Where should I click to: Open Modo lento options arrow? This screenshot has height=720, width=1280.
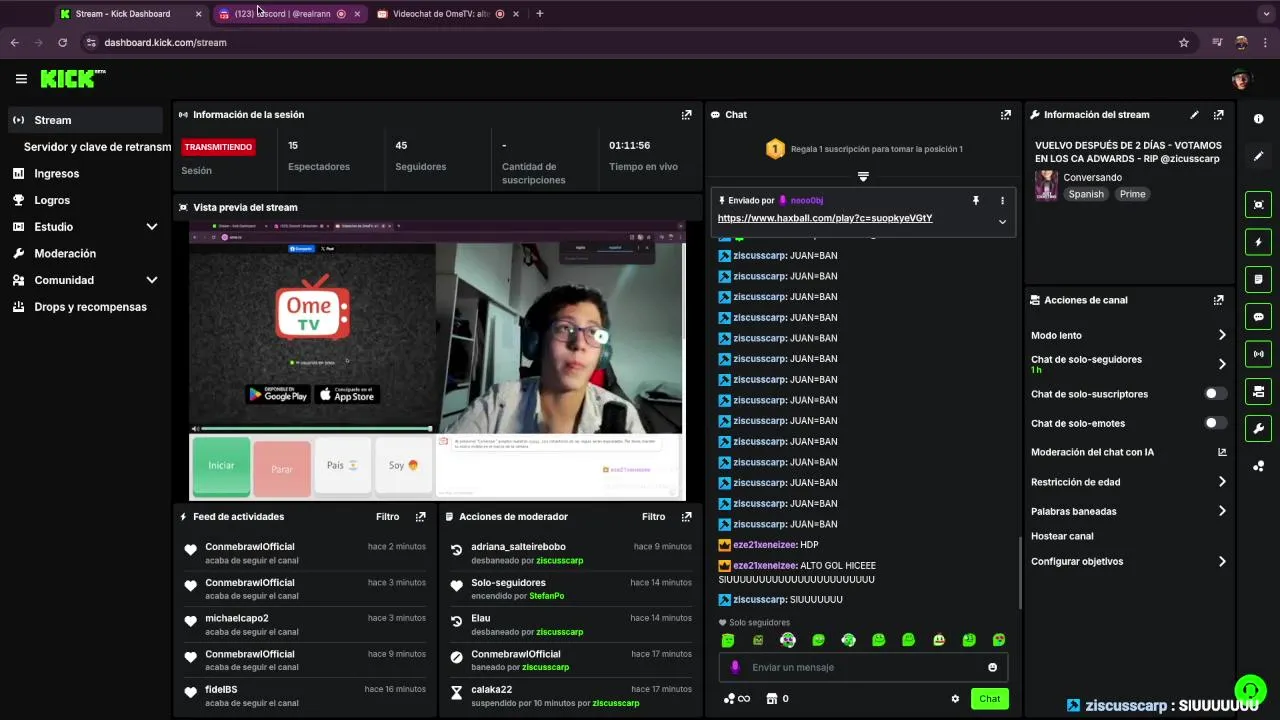[1221, 335]
